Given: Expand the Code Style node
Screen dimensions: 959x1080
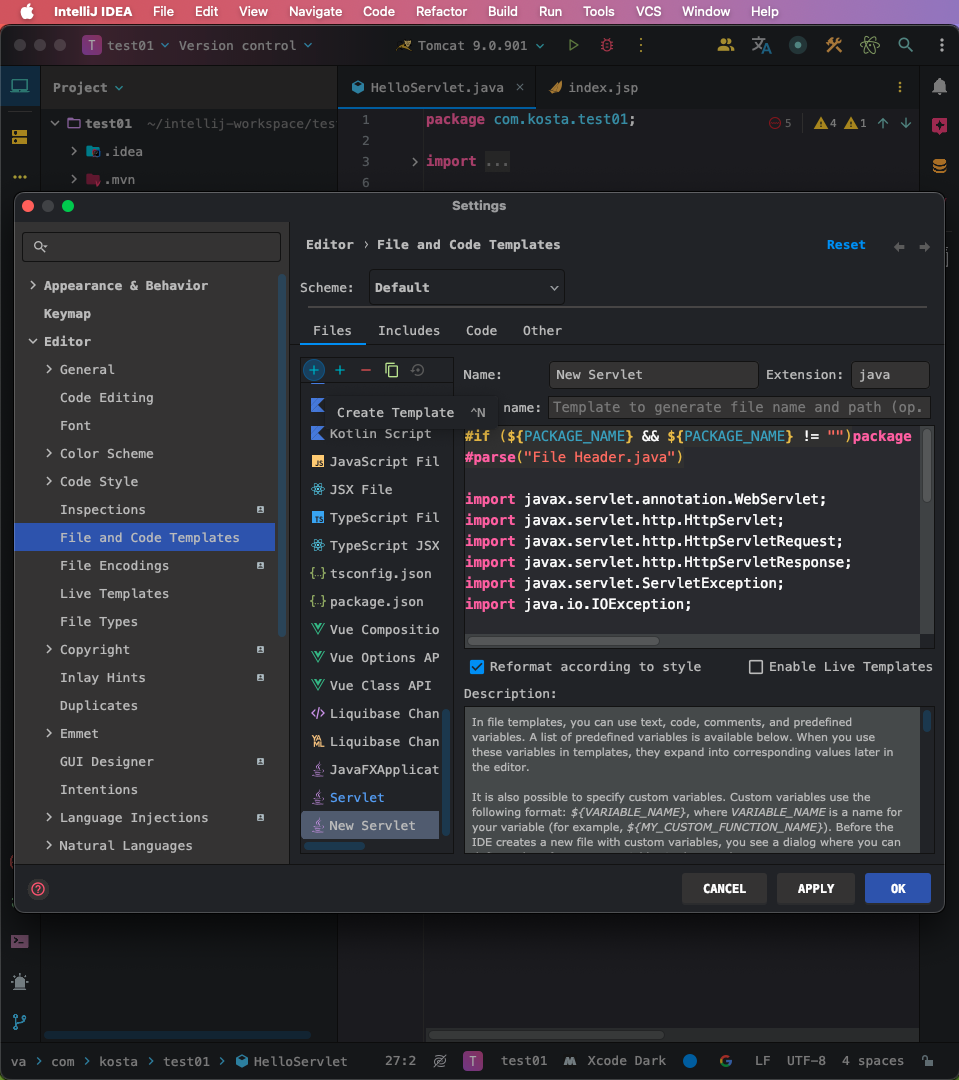Looking at the screenshot, I should tap(49, 481).
